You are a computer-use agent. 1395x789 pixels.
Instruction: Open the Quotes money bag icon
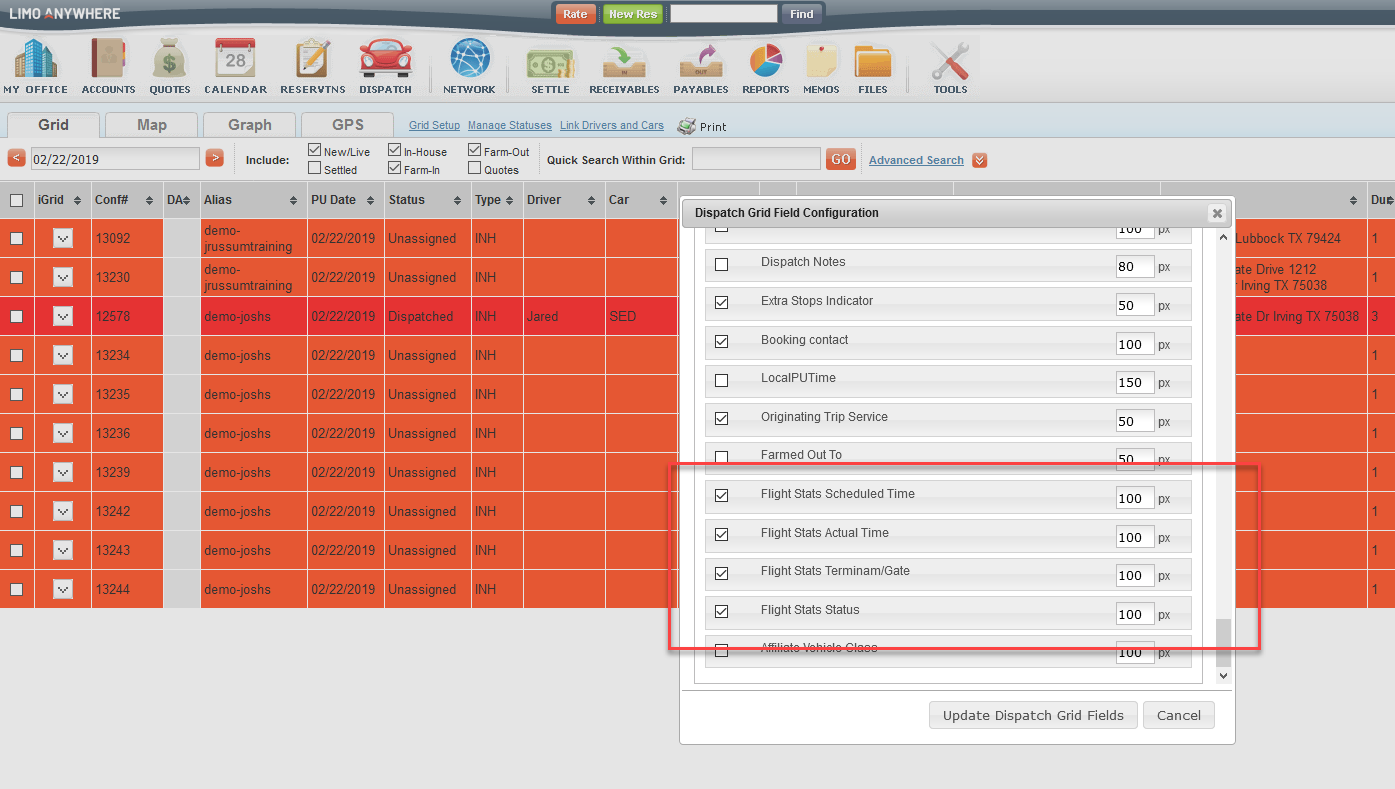coord(170,64)
